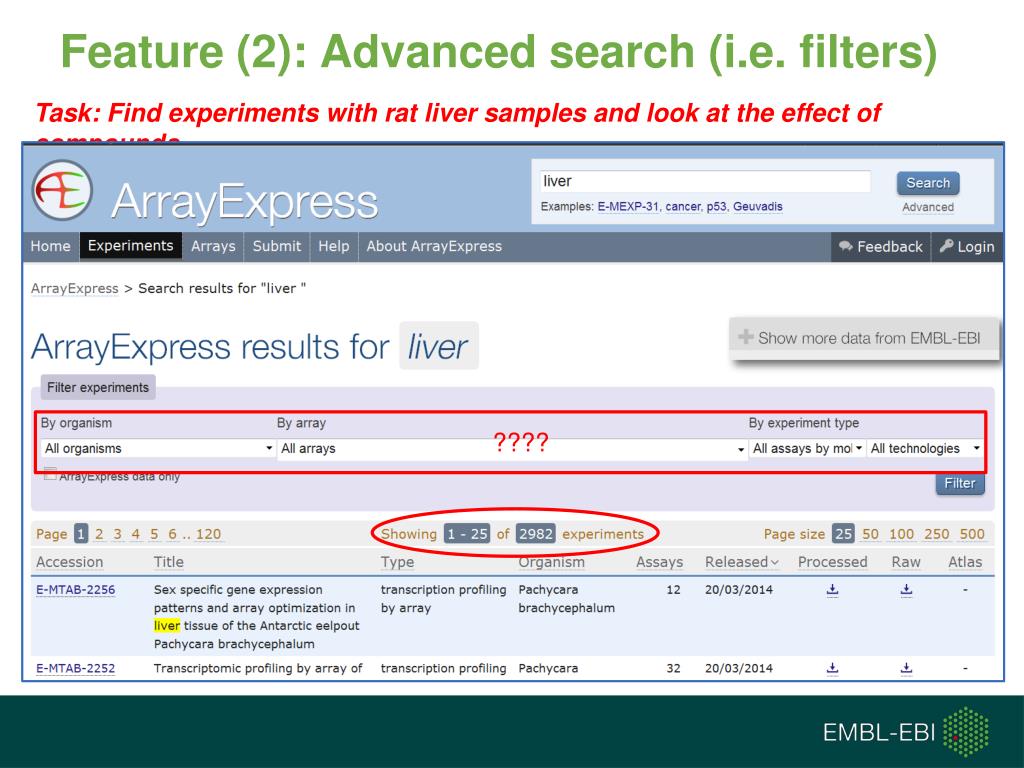
Task: Sort by Accession column header
Action: coord(69,562)
